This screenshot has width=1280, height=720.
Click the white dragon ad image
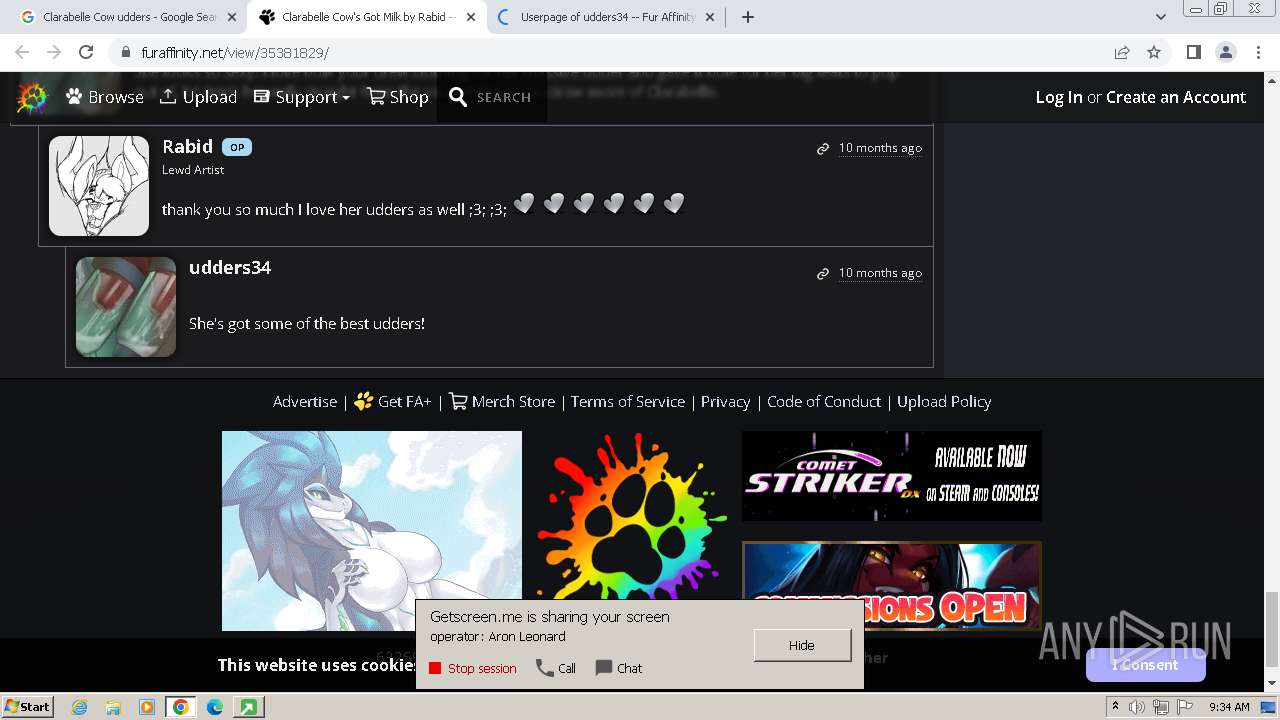coord(372,531)
